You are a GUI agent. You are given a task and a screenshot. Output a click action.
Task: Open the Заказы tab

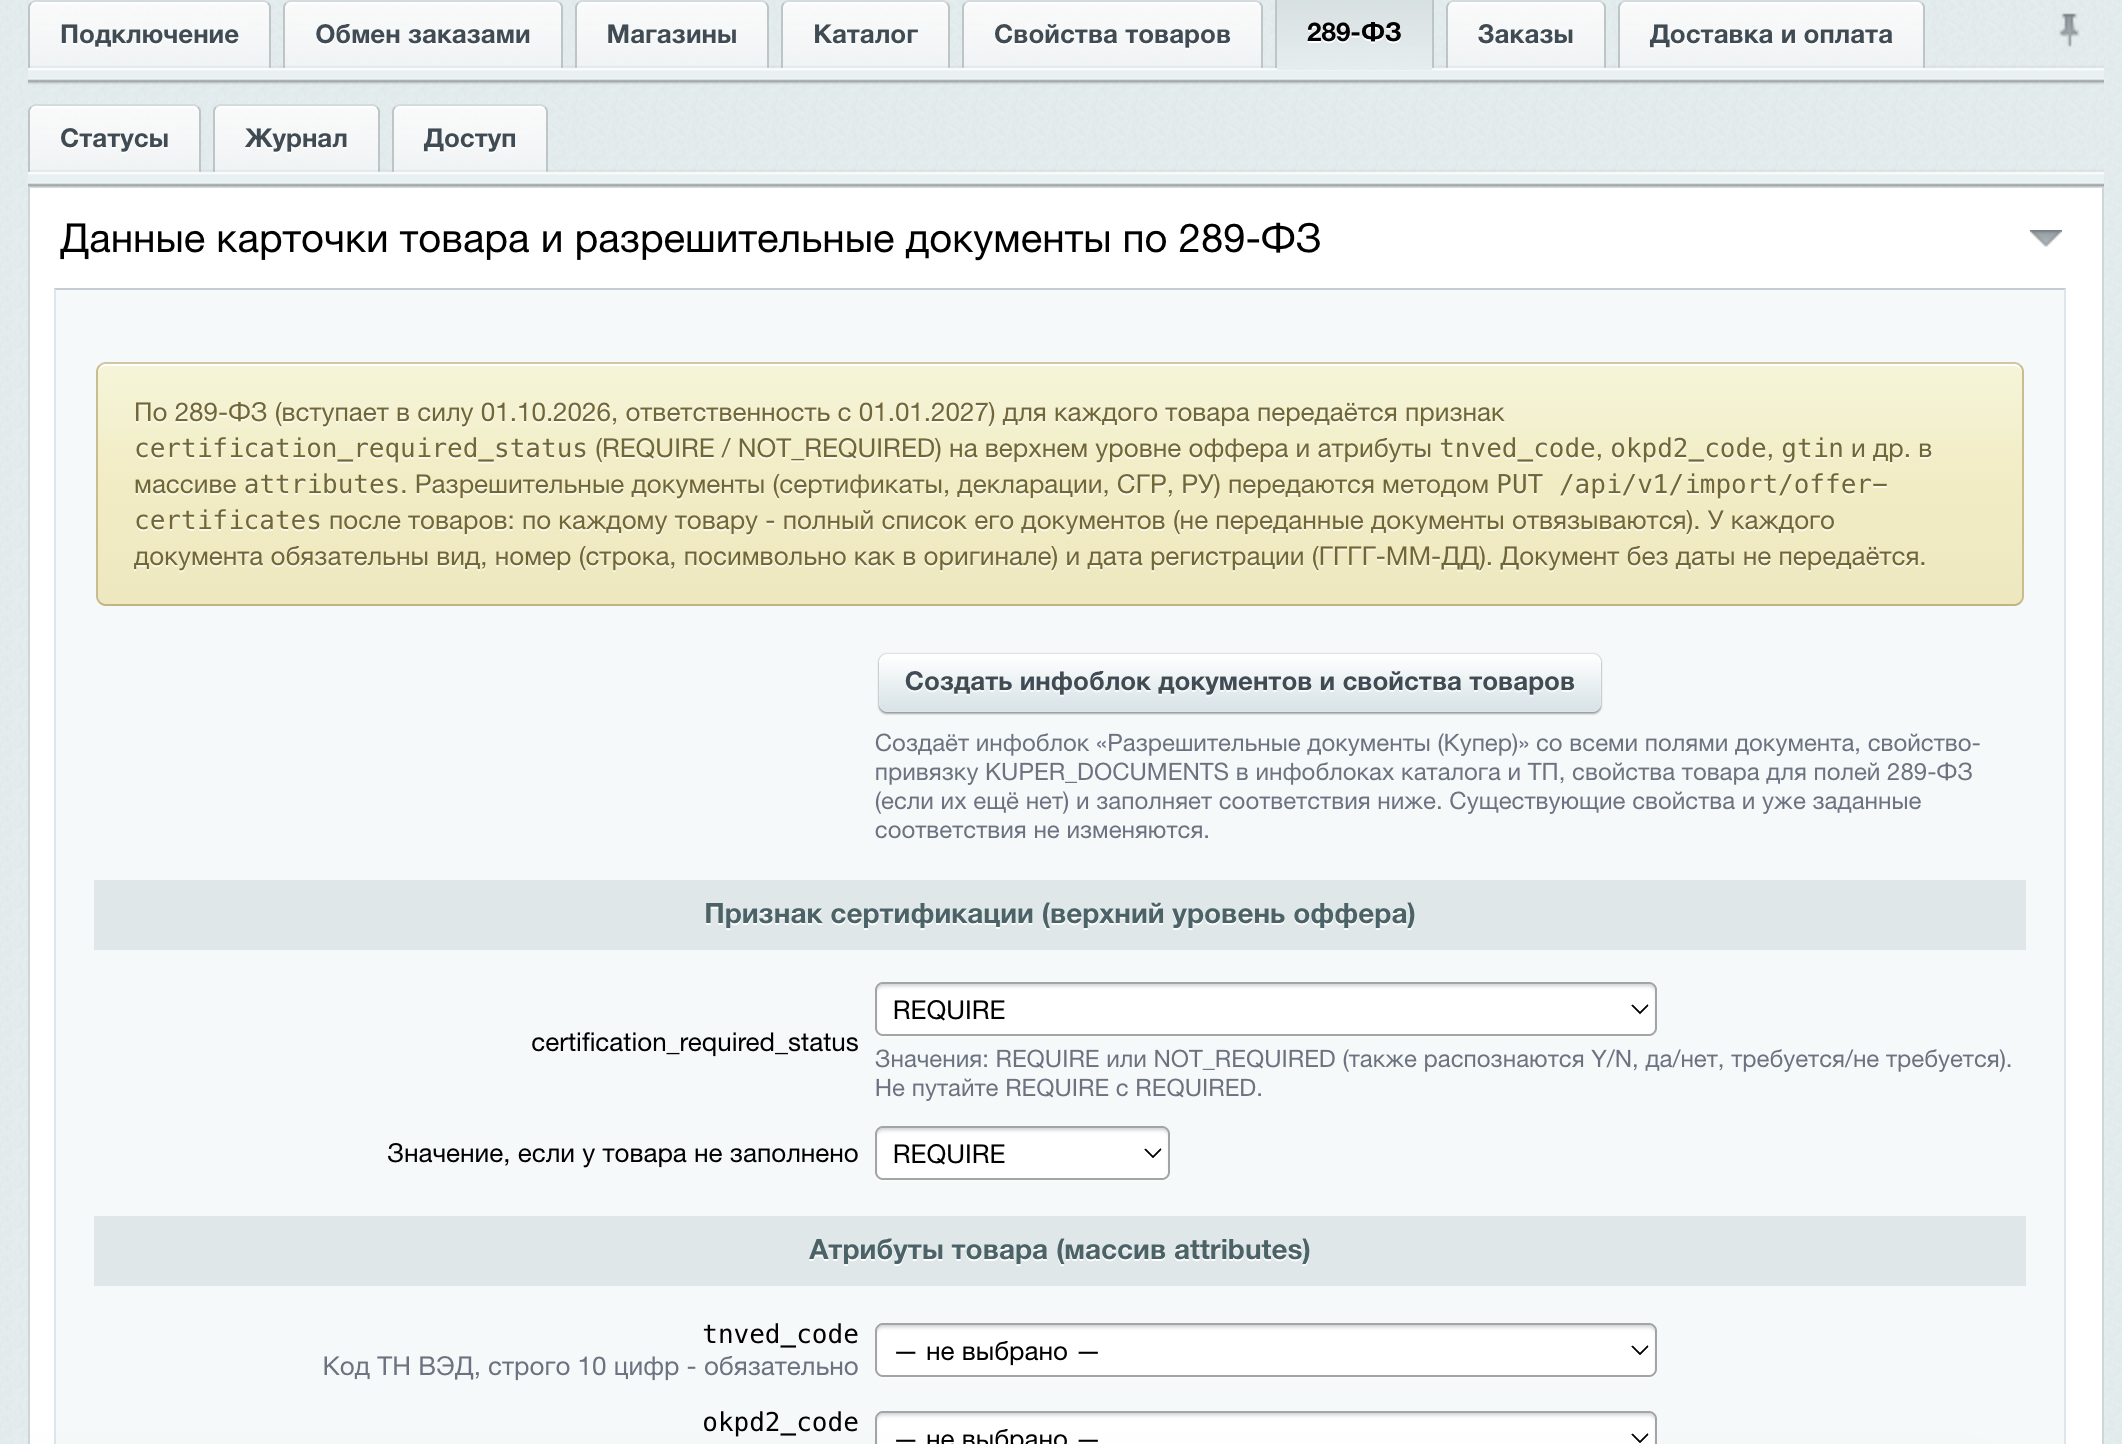(x=1525, y=34)
